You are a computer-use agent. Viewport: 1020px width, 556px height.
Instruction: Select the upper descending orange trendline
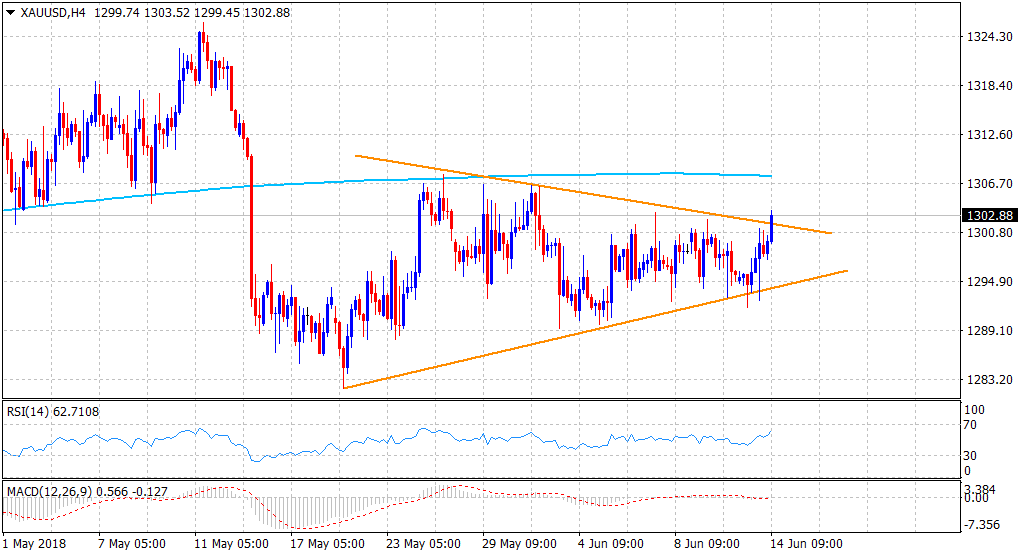pyautogui.click(x=600, y=197)
